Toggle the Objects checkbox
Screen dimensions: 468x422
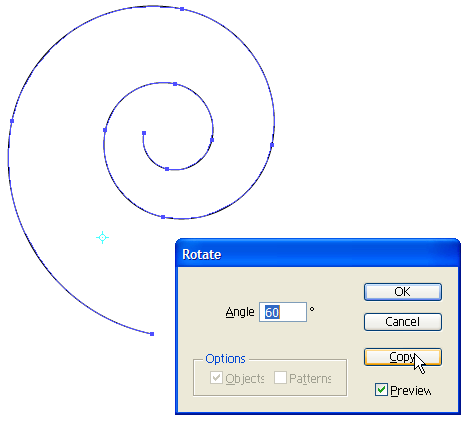[x=216, y=378]
